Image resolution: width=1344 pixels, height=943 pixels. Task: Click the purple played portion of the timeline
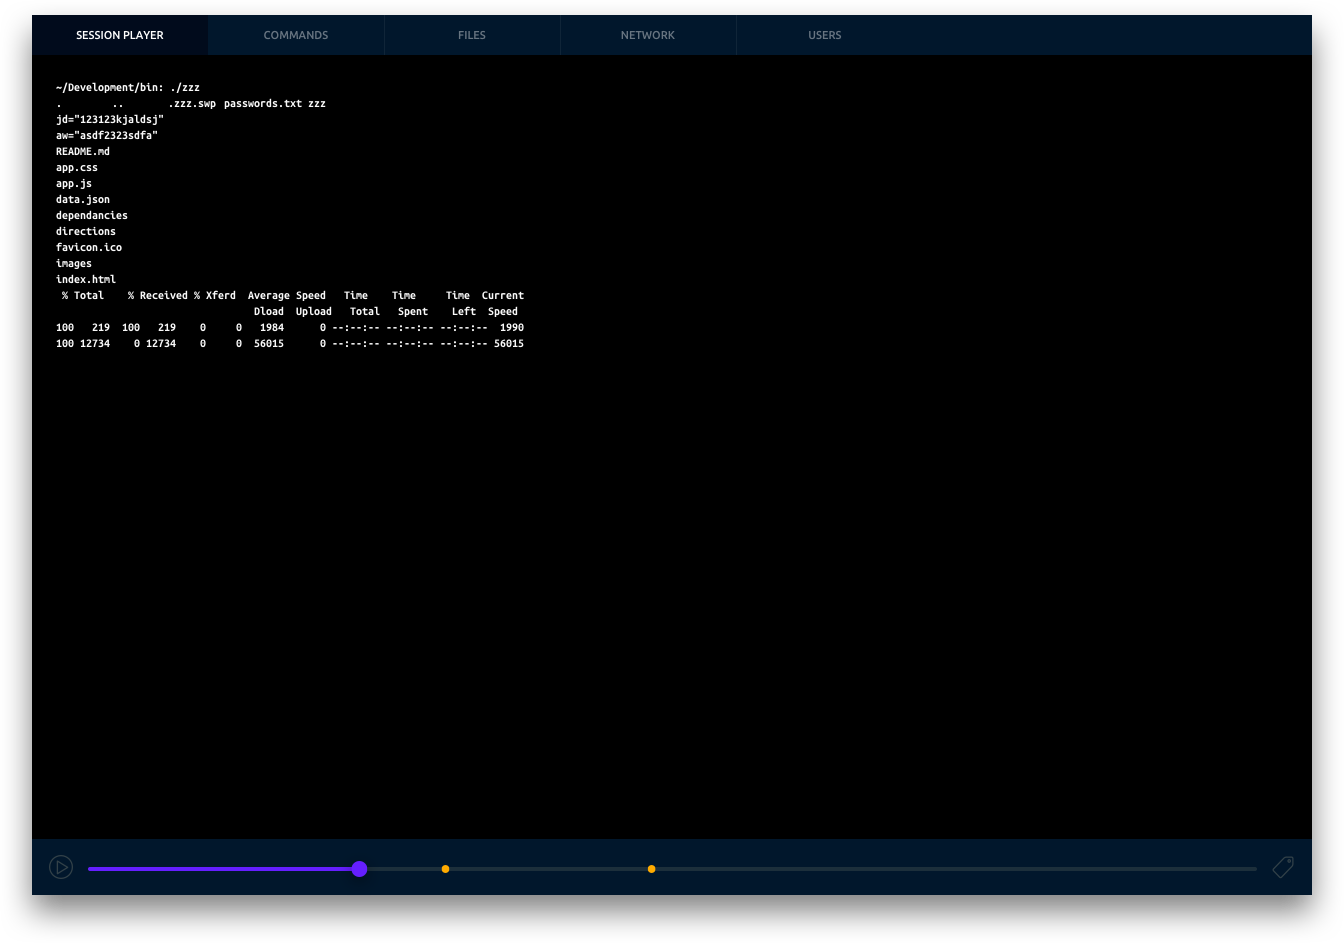point(220,869)
